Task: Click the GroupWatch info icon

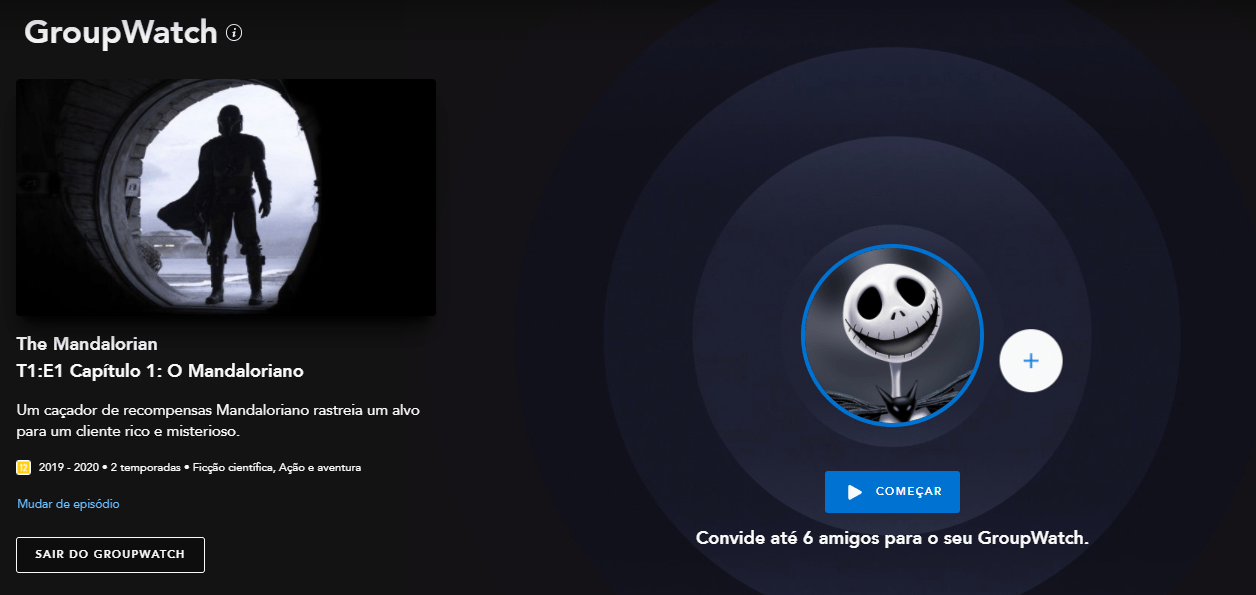Action: pos(234,33)
